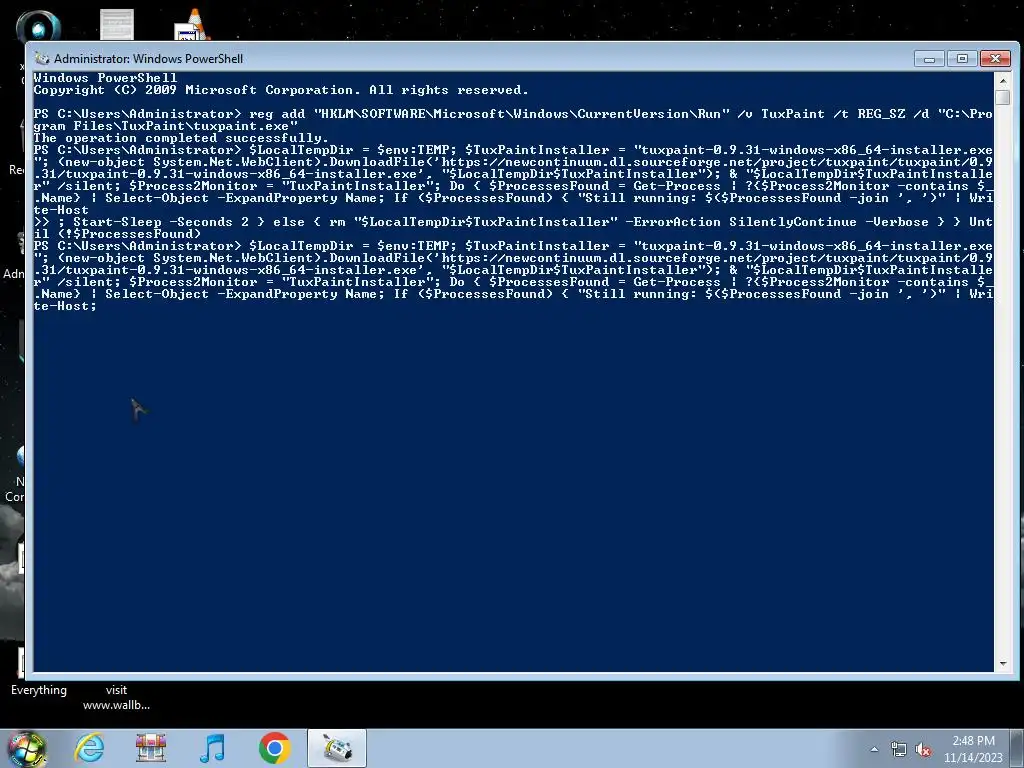This screenshot has height=768, width=1024.
Task: Show hidden system tray icons
Action: [x=874, y=750]
